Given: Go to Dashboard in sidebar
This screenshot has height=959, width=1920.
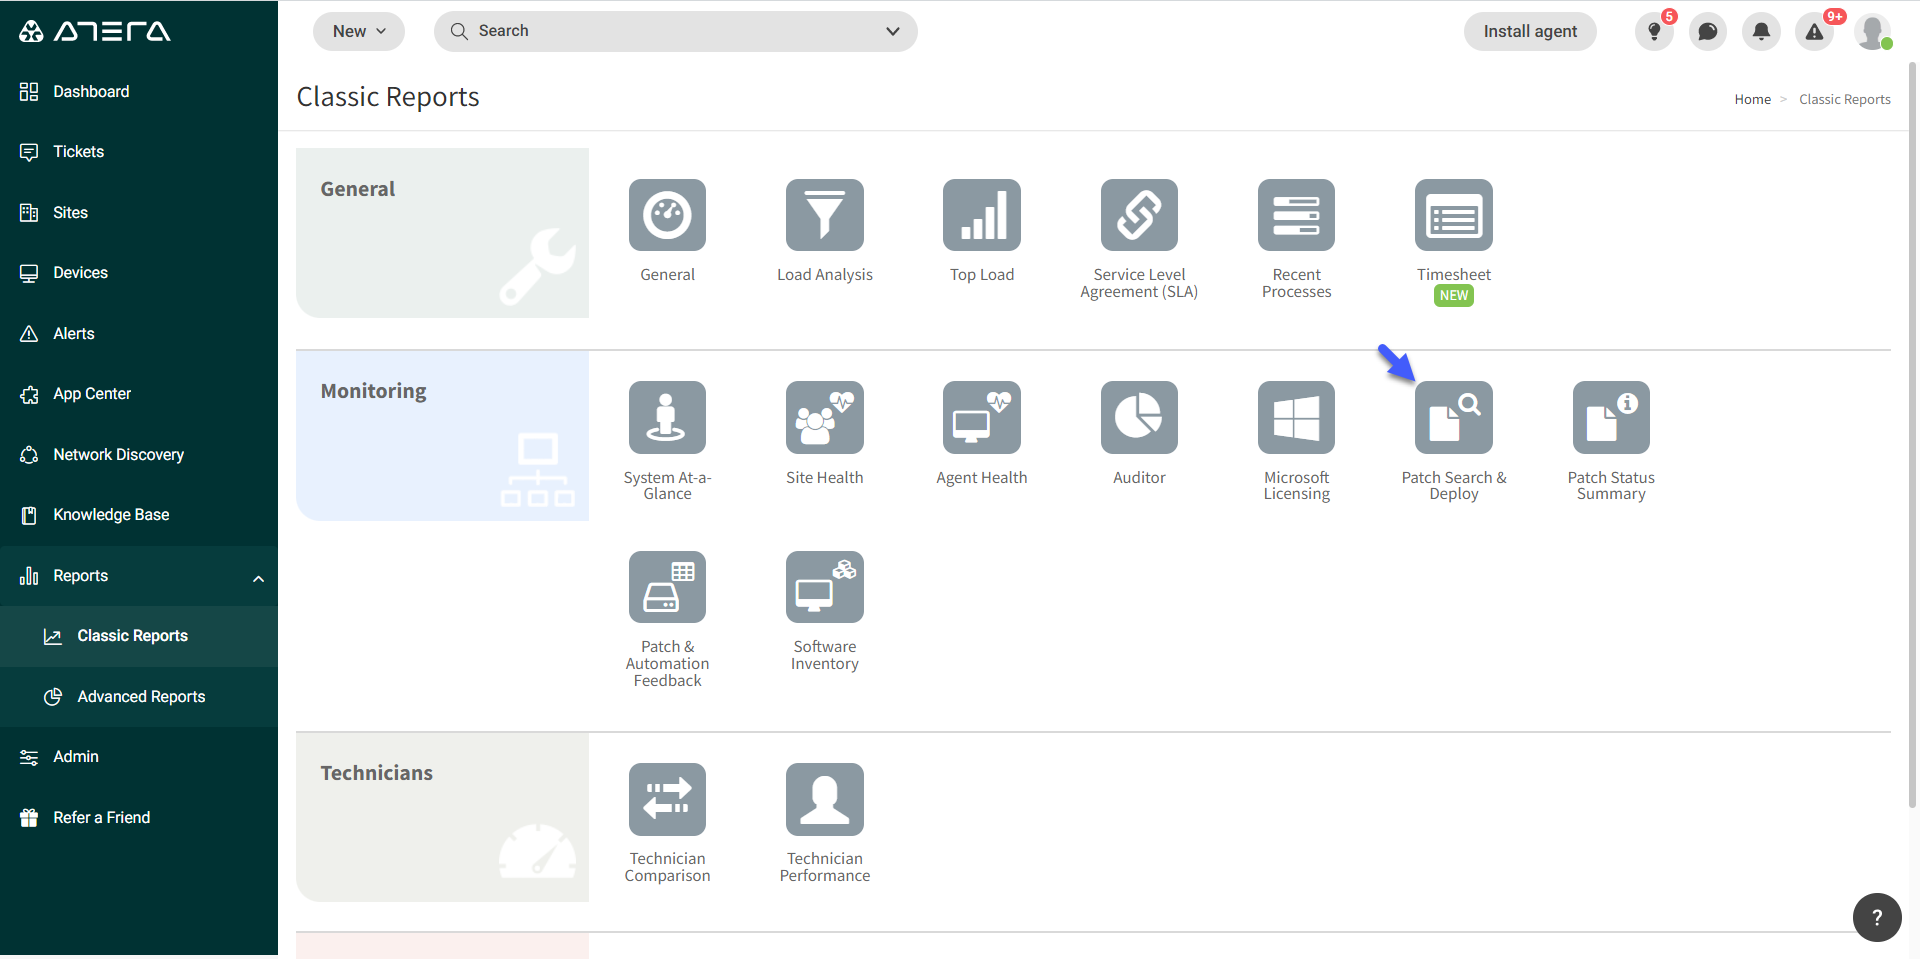Looking at the screenshot, I should point(139,92).
